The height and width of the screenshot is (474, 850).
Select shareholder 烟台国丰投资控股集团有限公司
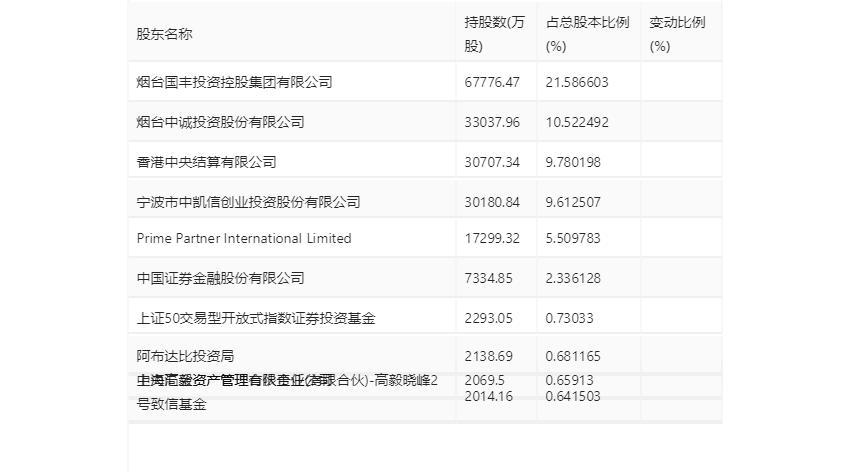coord(234,82)
